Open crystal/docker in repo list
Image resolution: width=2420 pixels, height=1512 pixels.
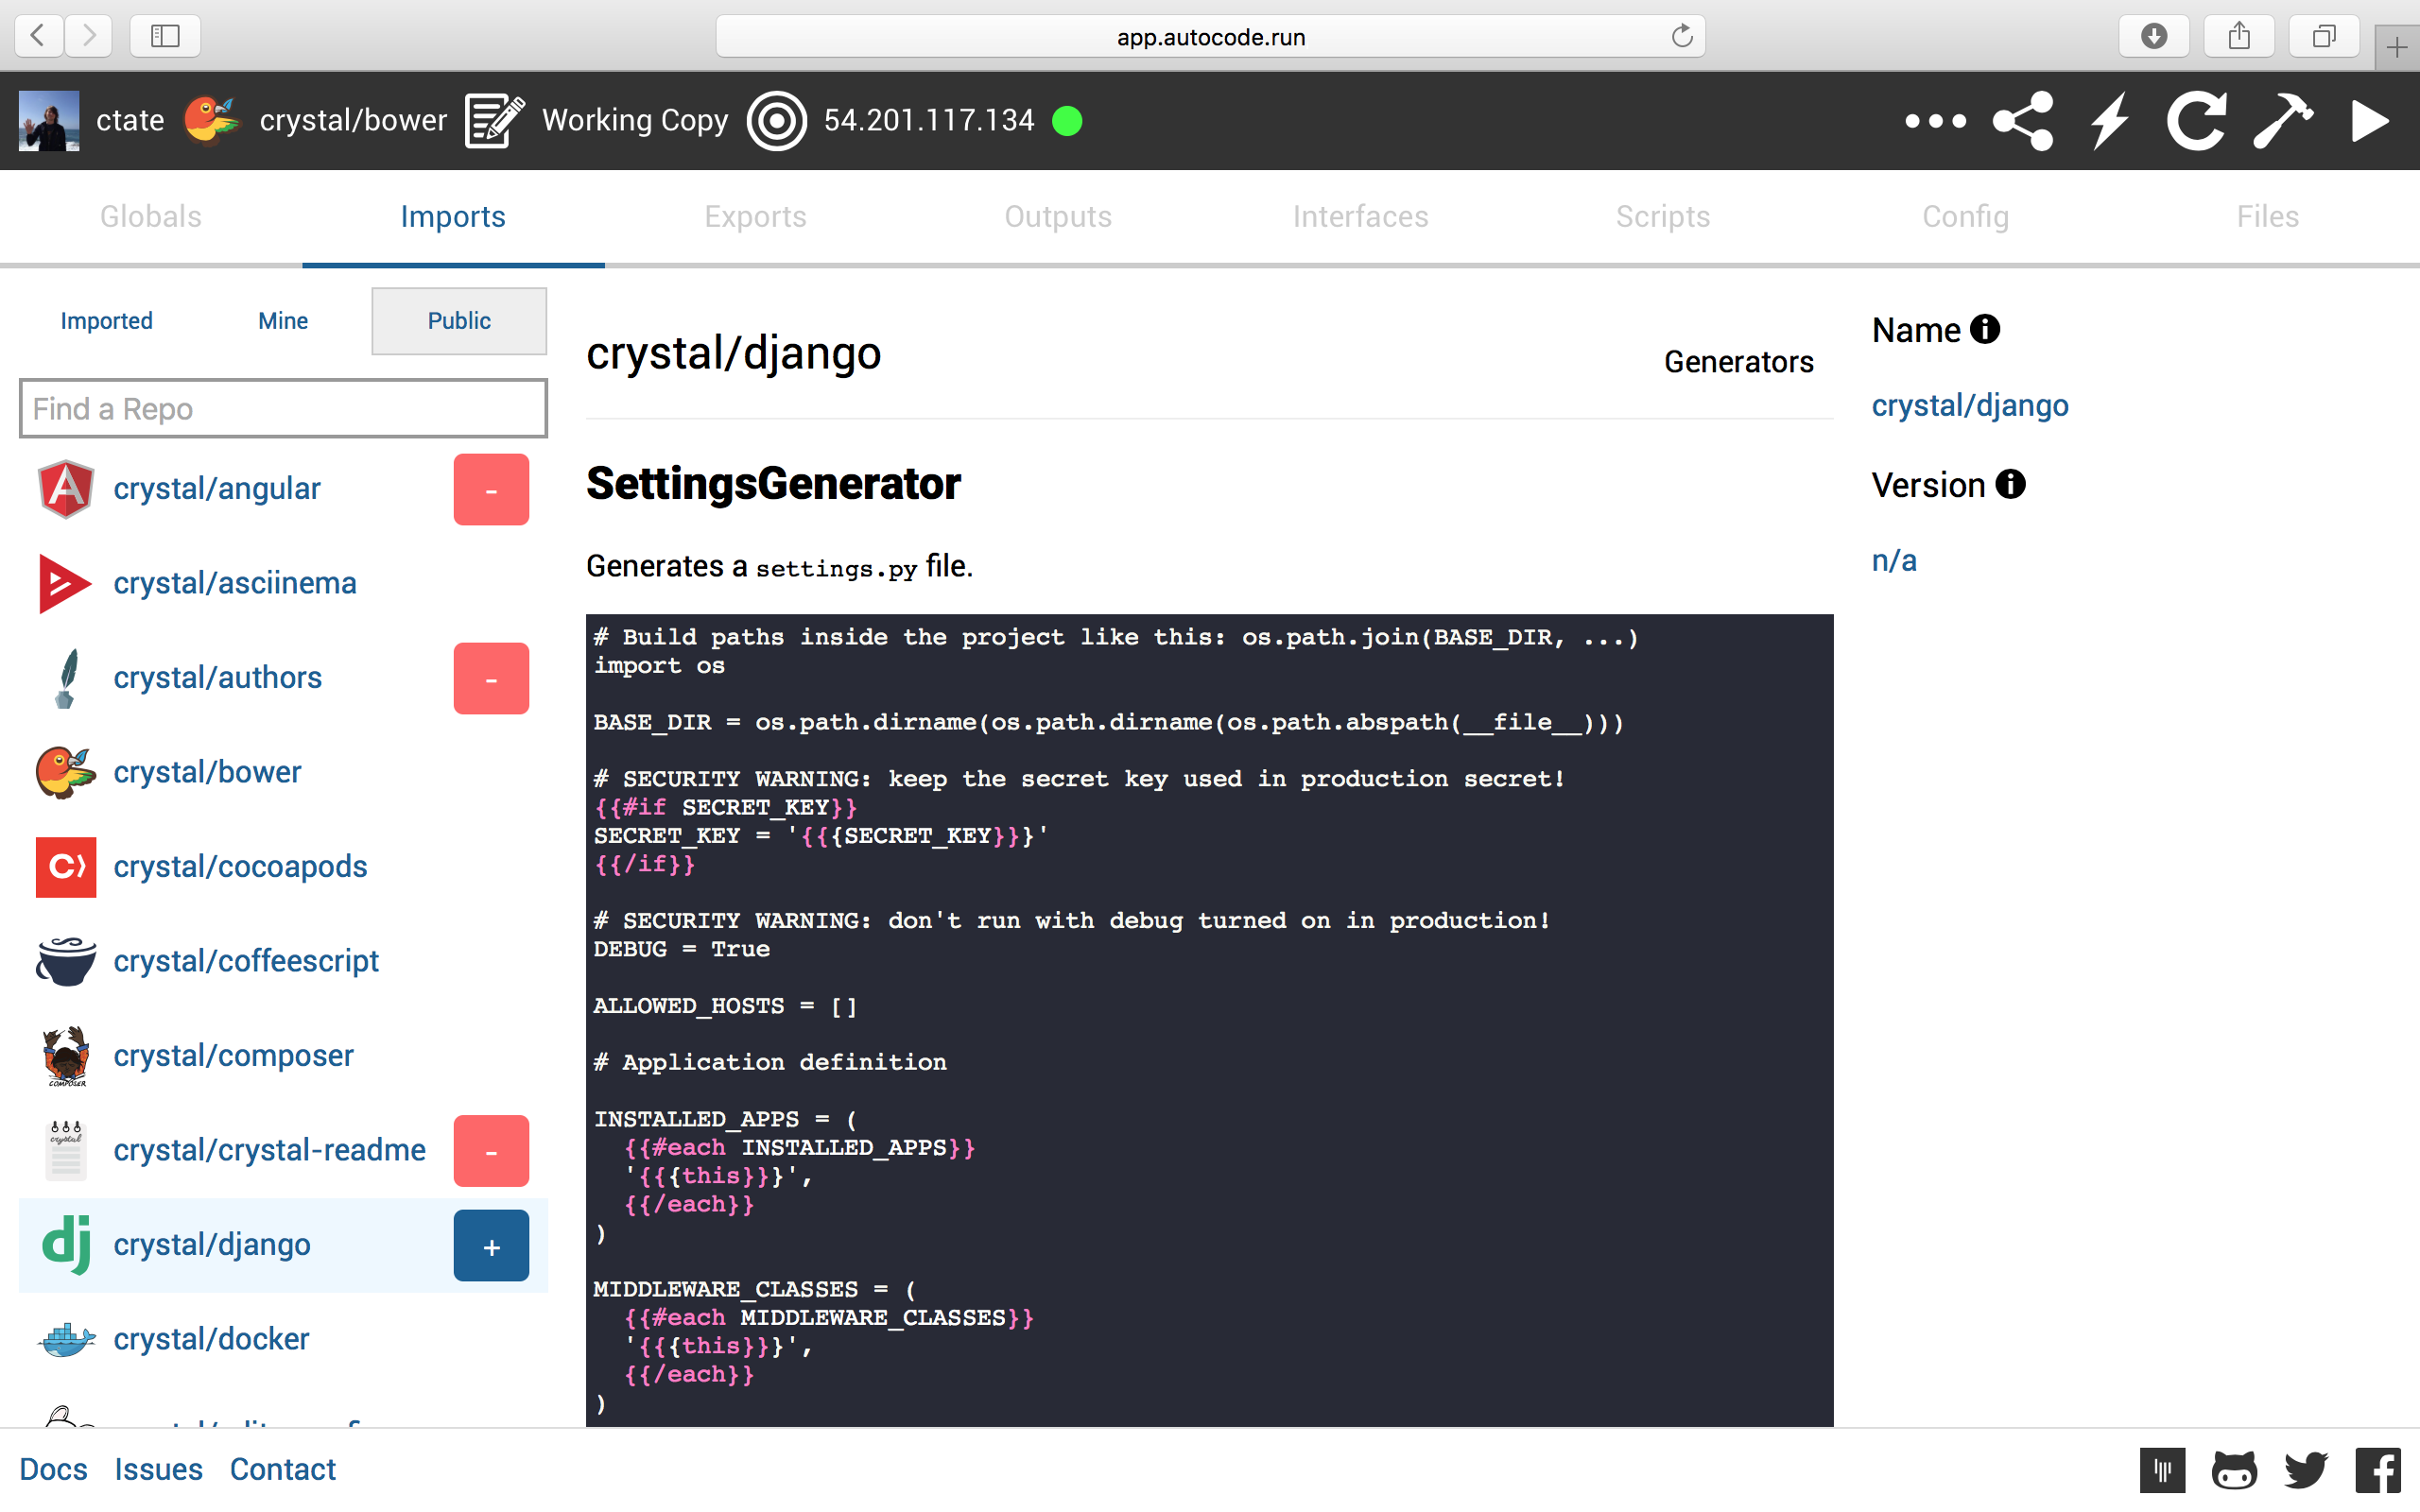point(211,1339)
